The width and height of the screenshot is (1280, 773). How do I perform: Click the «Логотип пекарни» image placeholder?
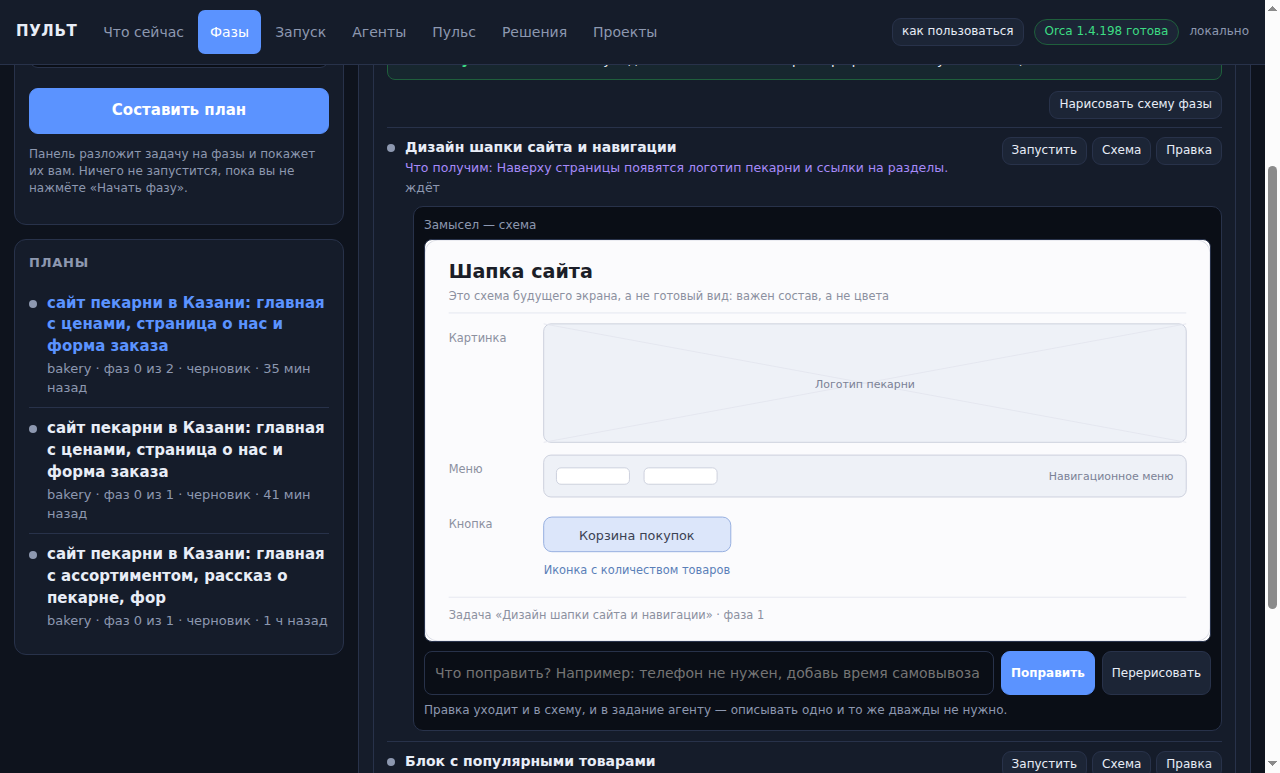click(865, 383)
